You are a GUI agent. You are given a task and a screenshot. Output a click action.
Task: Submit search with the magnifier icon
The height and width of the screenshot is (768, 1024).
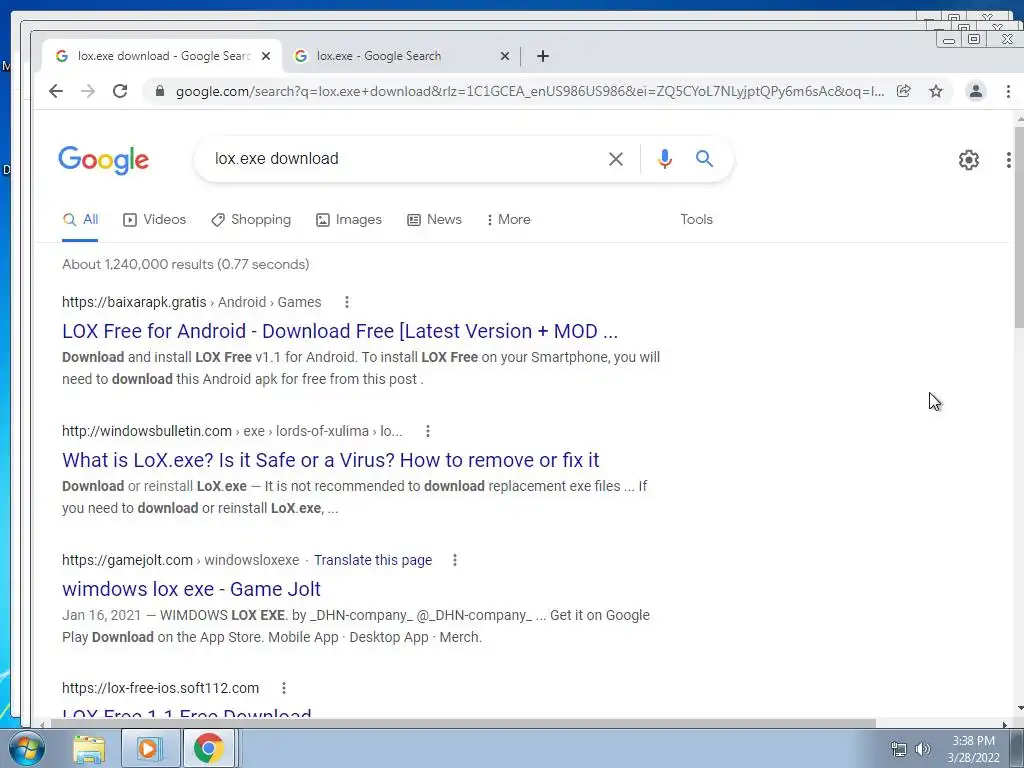point(704,159)
